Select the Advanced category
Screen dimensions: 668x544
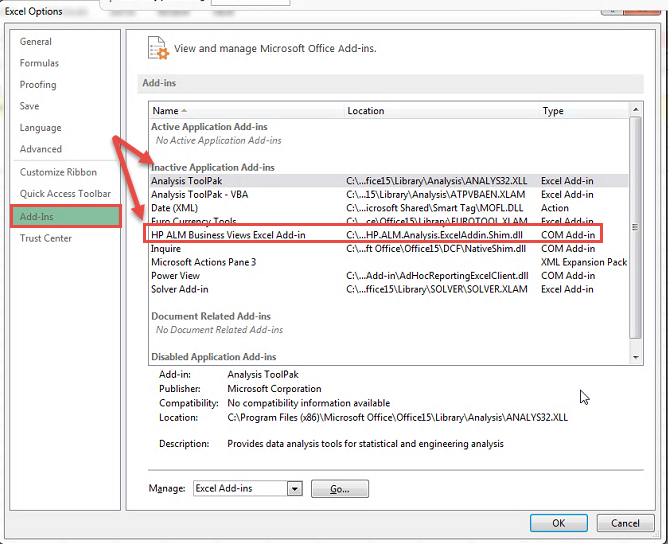click(41, 149)
